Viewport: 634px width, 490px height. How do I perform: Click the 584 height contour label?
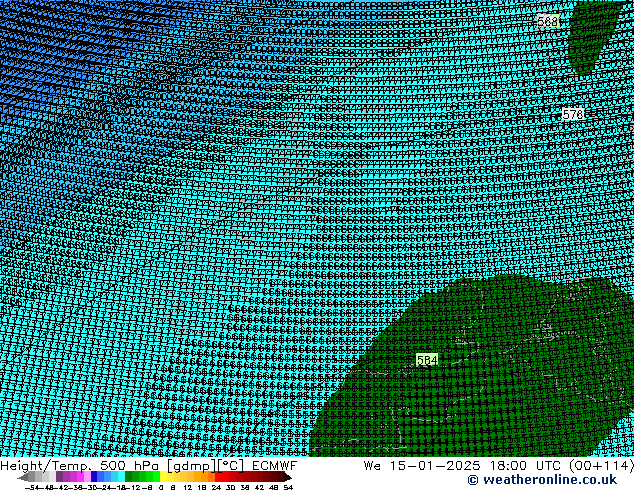point(427,359)
